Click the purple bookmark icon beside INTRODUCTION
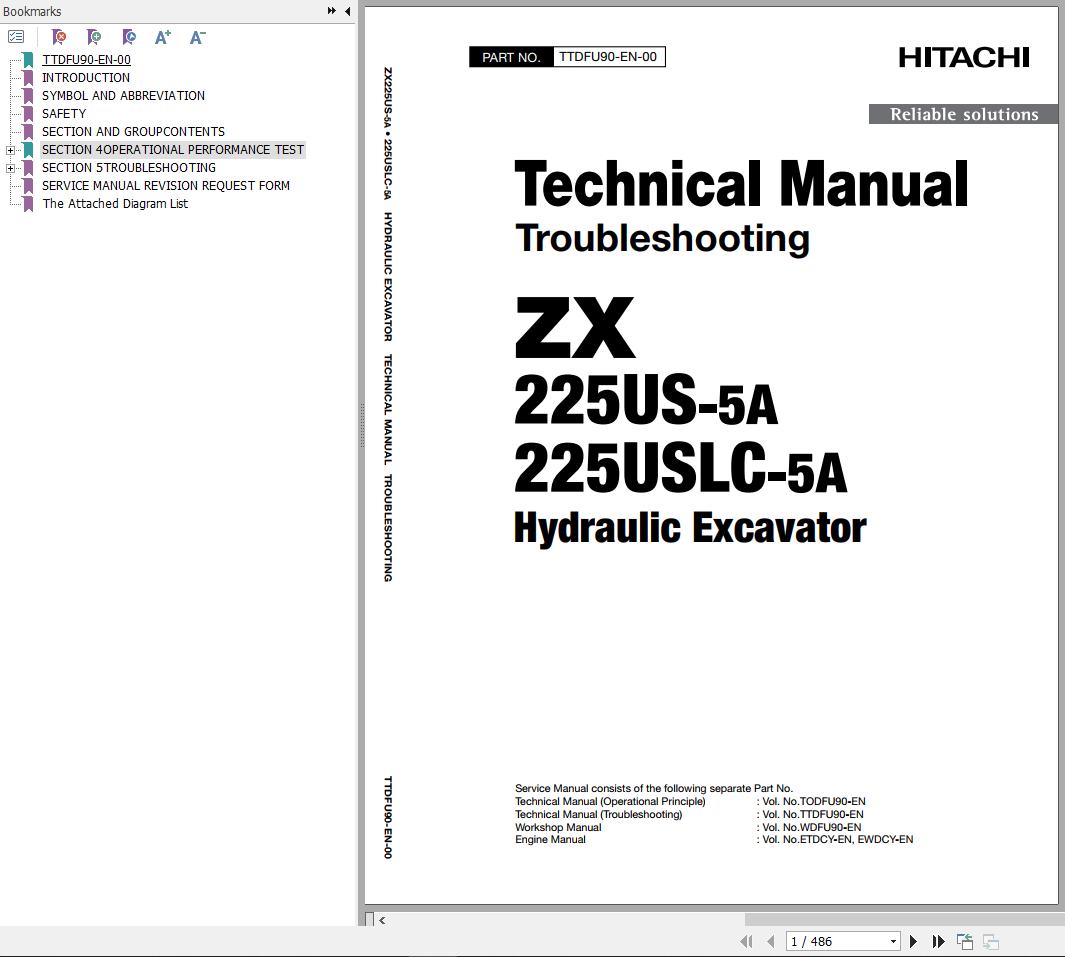Screen dimensions: 1065x957 [x=28, y=77]
